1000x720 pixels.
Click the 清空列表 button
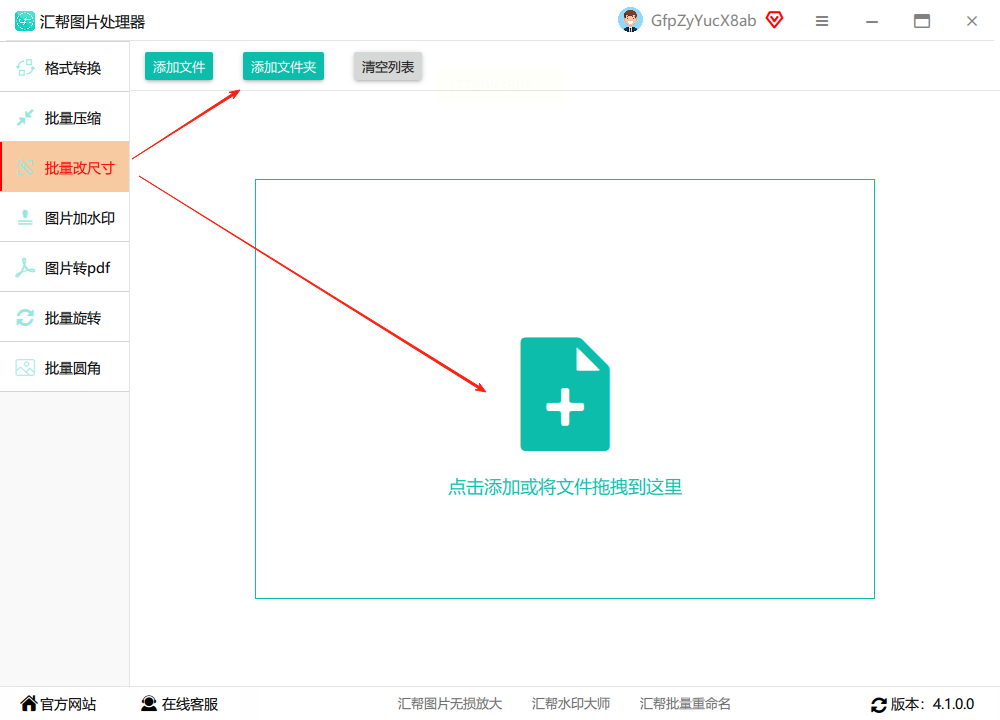pyautogui.click(x=388, y=66)
